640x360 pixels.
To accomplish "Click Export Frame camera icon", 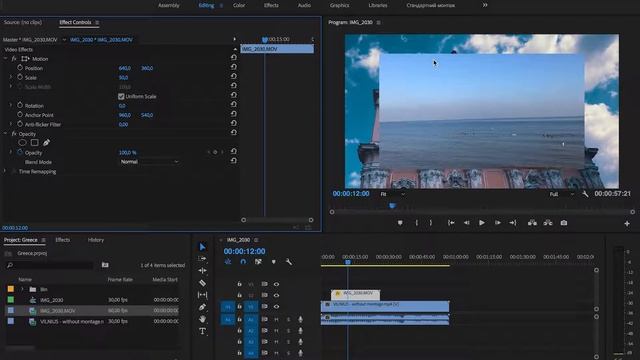I will click(x=564, y=223).
